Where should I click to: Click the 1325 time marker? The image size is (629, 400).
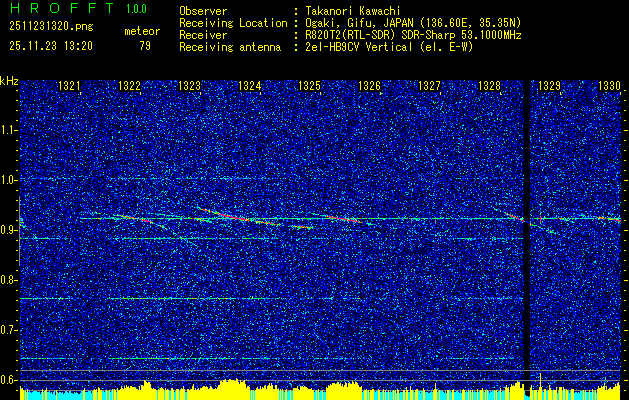310,86
